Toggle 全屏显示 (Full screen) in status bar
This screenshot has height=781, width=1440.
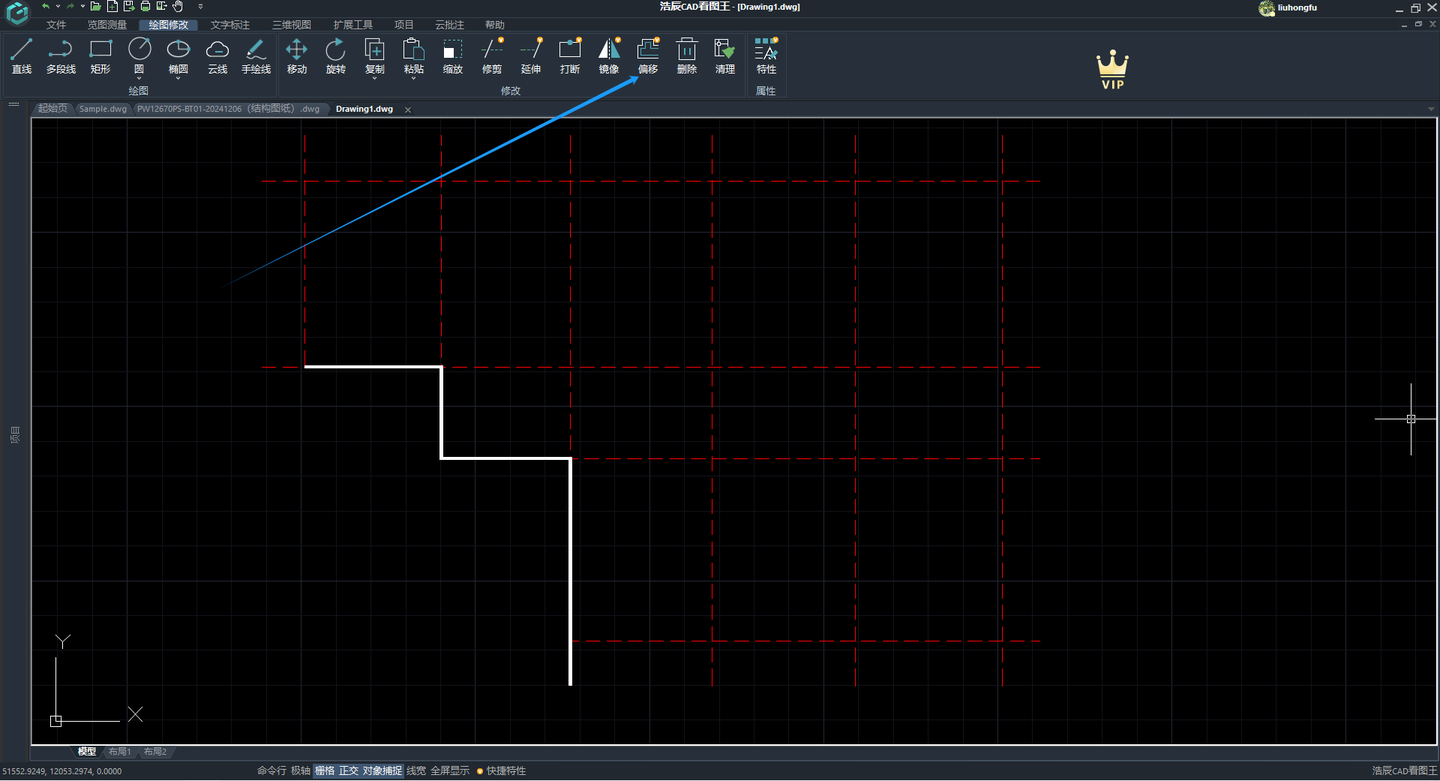point(450,771)
